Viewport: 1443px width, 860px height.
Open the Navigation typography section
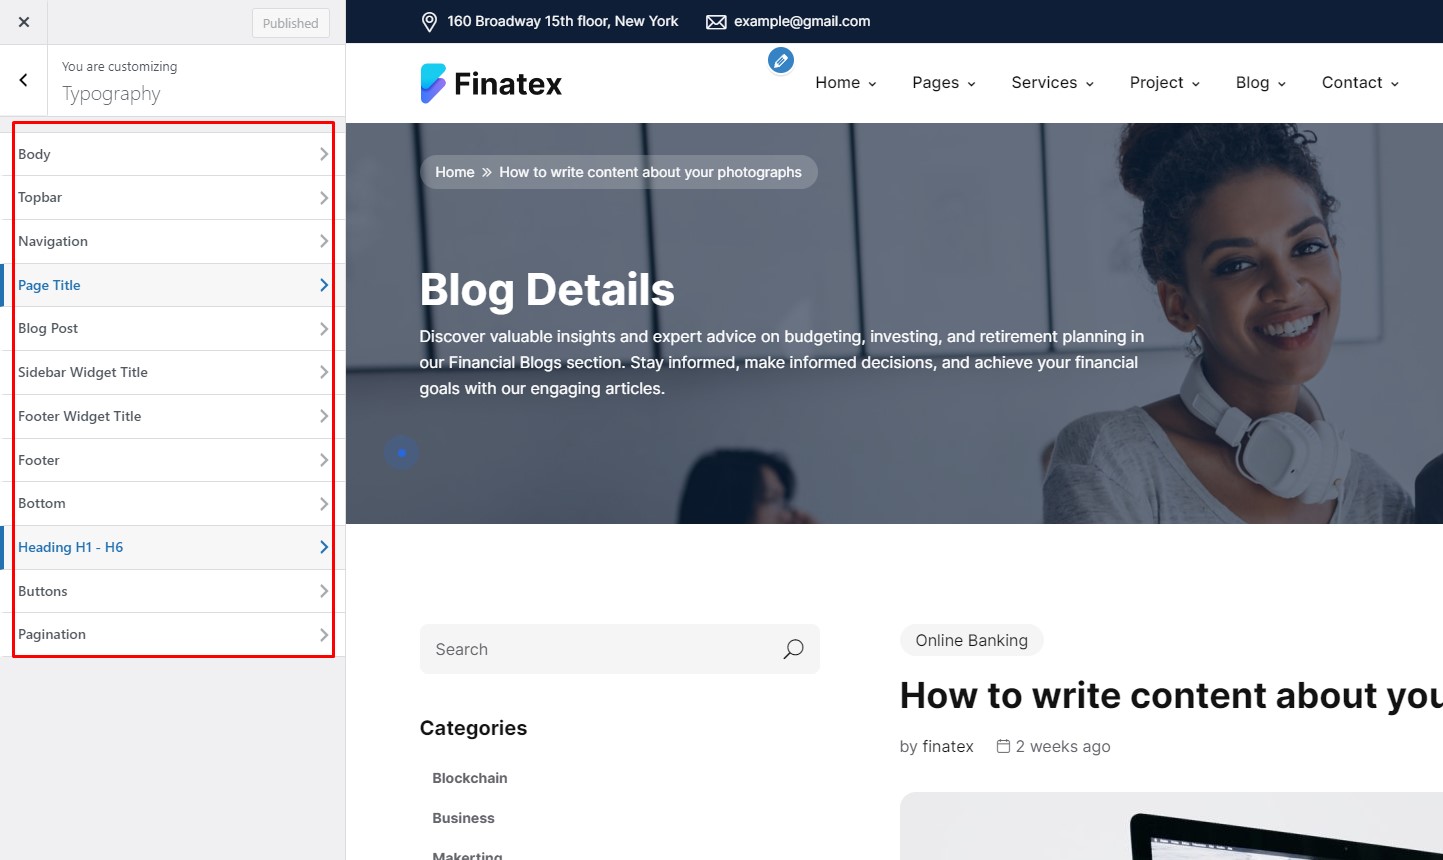[x=172, y=241]
